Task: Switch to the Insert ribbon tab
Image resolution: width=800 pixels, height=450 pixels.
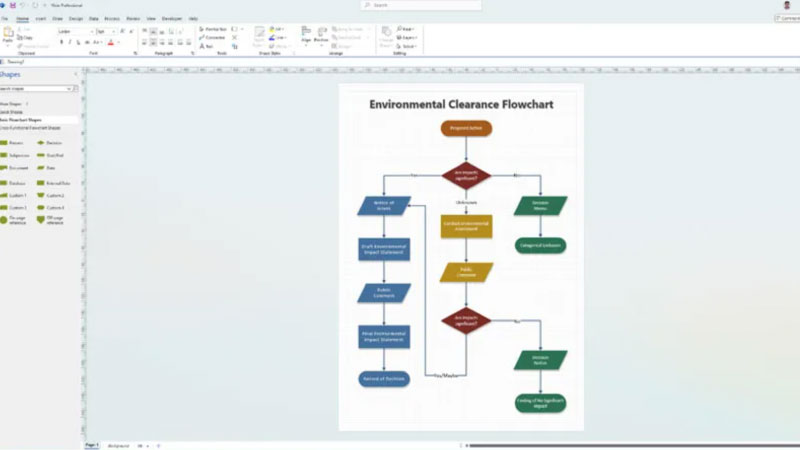Action: click(x=41, y=19)
